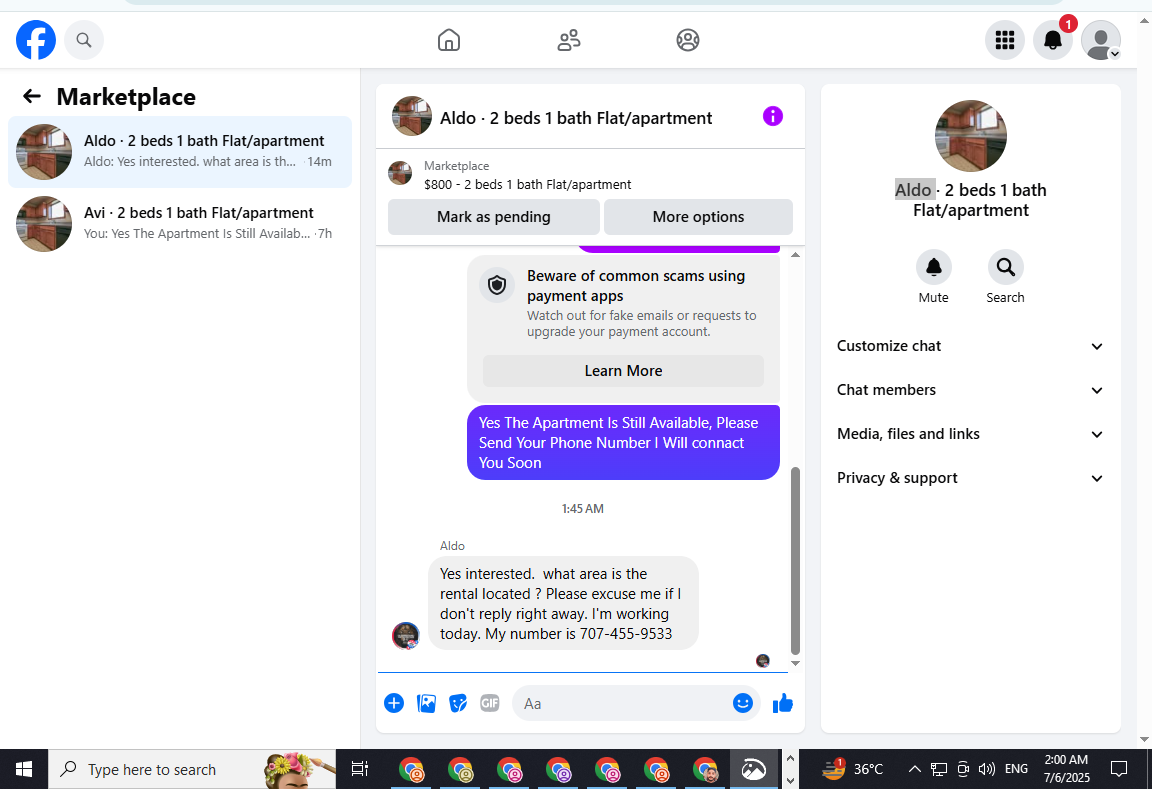Image resolution: width=1152 pixels, height=789 pixels.
Task: Select the Aldo conversation in the list
Action: tap(180, 152)
